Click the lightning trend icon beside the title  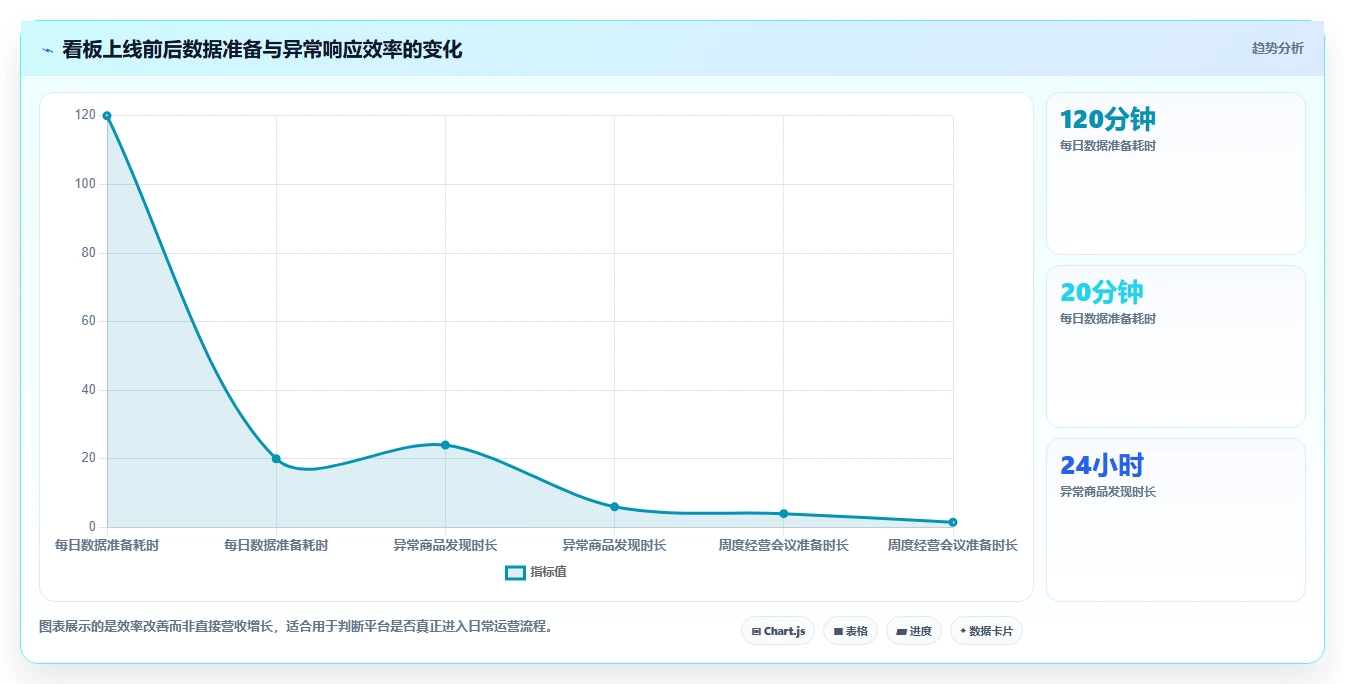tap(48, 50)
